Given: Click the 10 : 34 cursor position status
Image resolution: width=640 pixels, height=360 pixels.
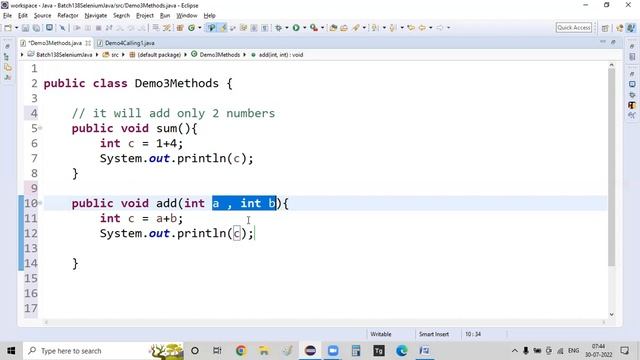Looking at the screenshot, I should pos(473,334).
